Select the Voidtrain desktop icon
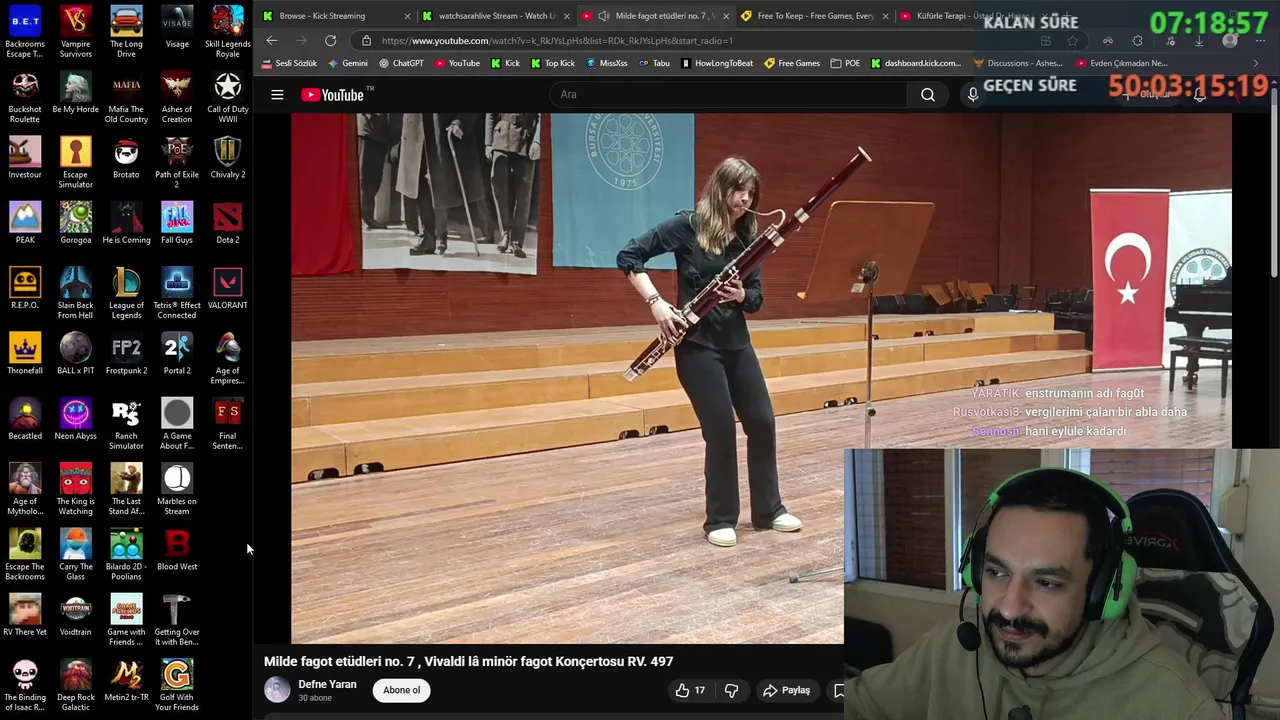This screenshot has height=720, width=1280. coord(76,615)
